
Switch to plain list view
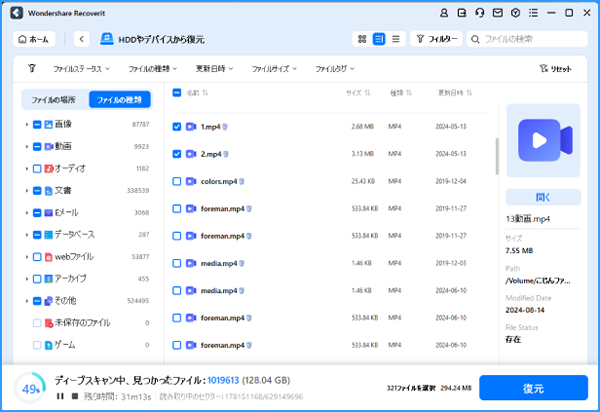396,39
